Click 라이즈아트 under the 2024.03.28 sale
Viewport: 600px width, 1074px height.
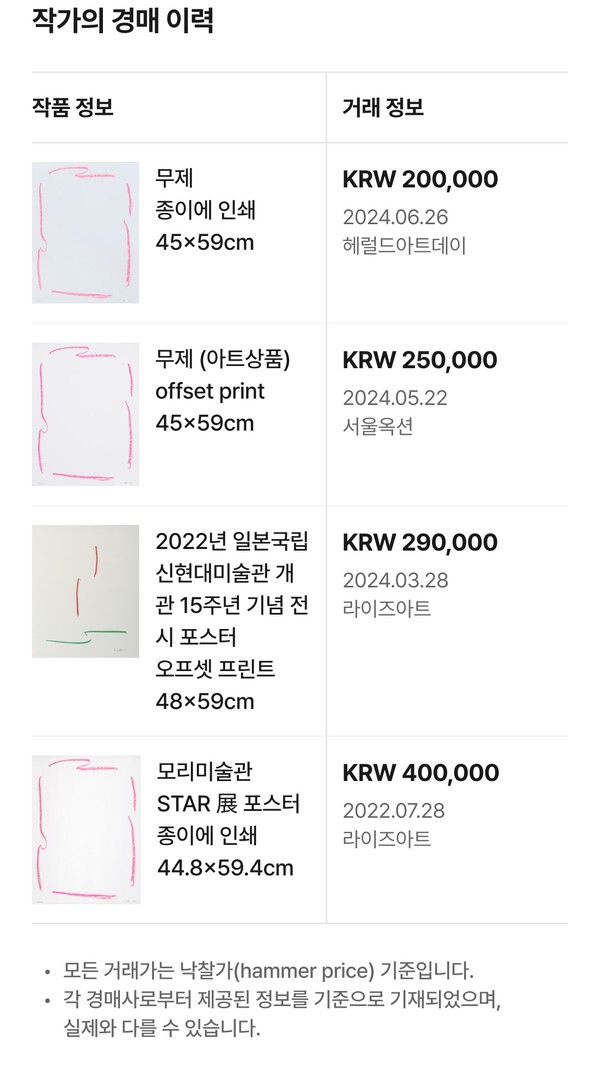coord(386,608)
